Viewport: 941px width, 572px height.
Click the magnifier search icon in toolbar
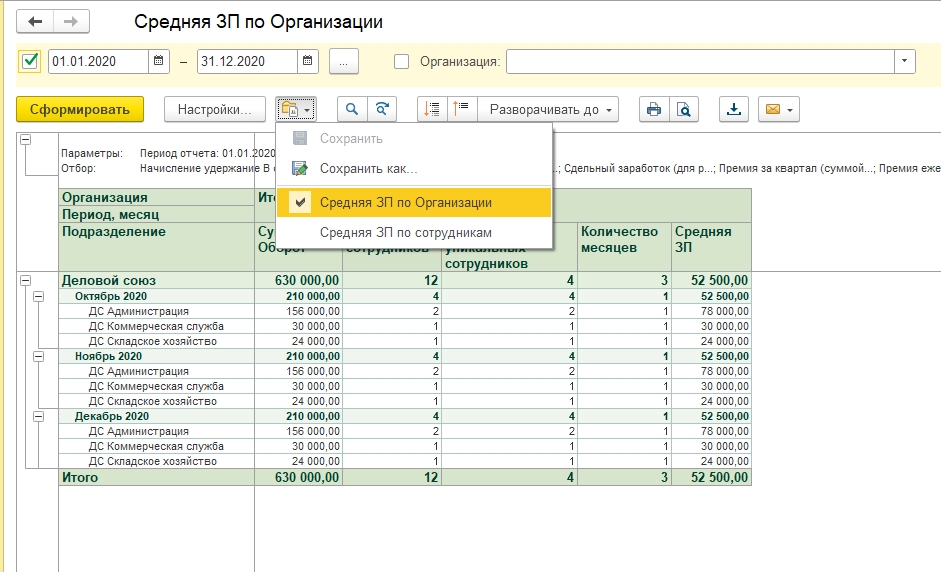tap(352, 109)
